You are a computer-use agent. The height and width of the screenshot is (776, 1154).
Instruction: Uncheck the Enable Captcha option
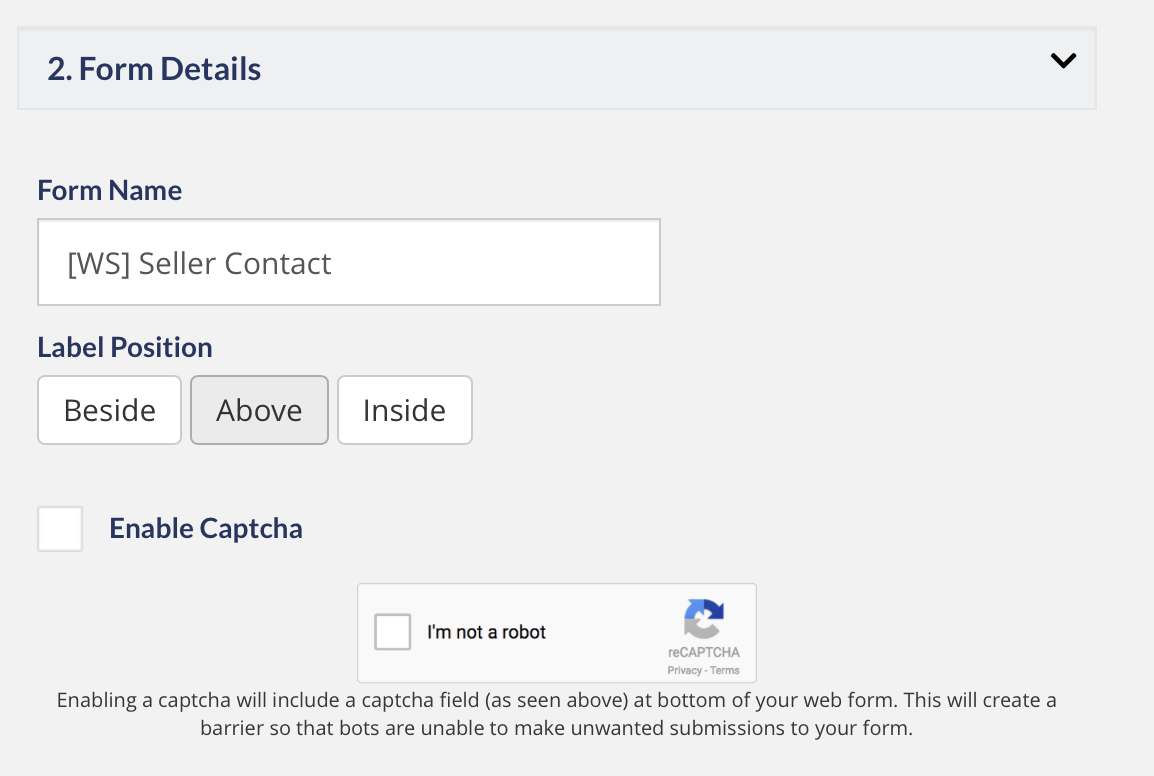(x=59, y=528)
